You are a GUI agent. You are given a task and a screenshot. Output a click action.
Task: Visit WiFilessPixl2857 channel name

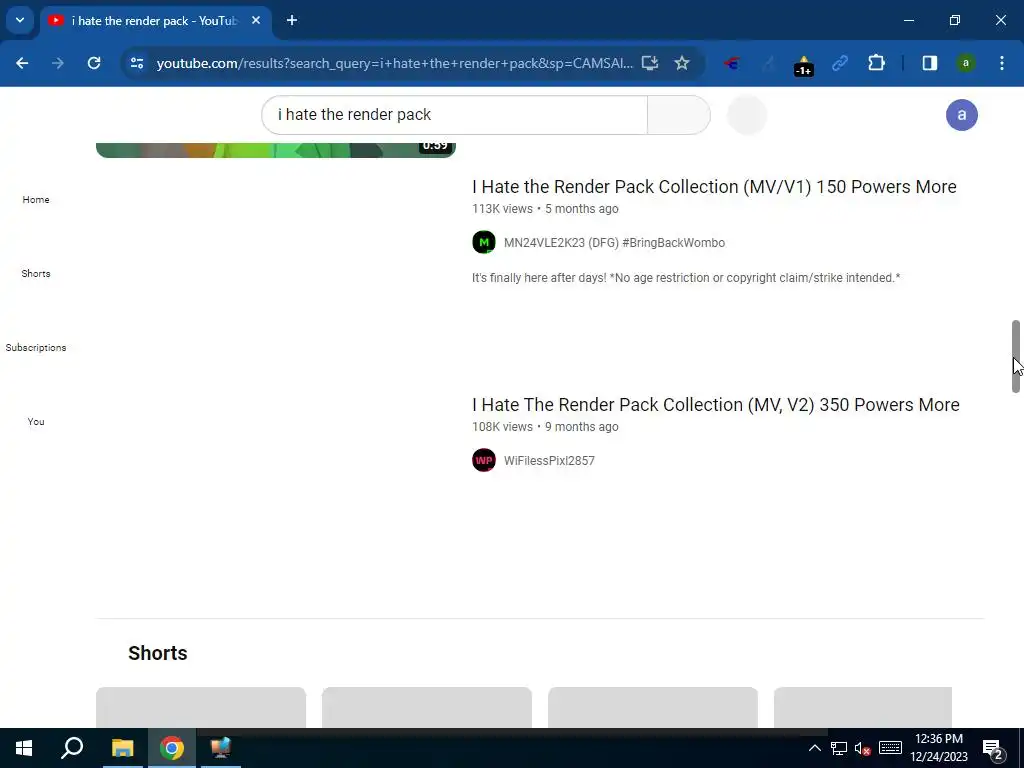click(549, 461)
